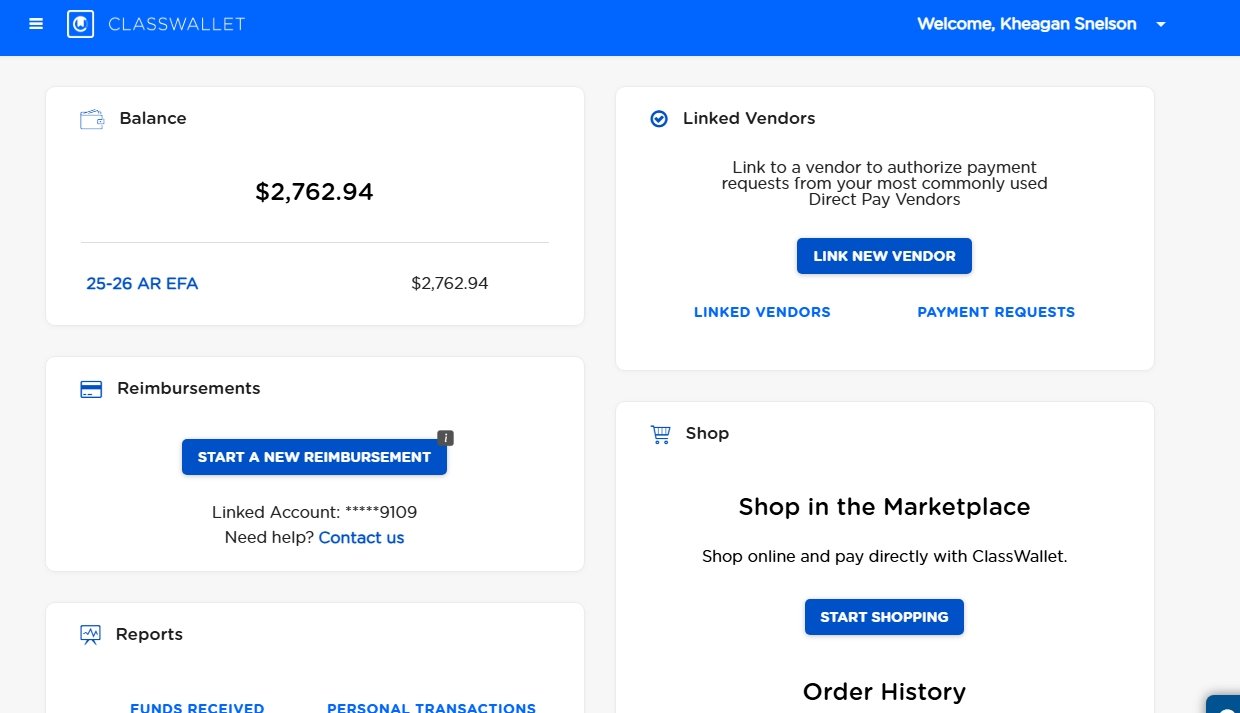The image size is (1240, 713).
Task: Click the total balance $2,762.94 heading
Action: (314, 192)
